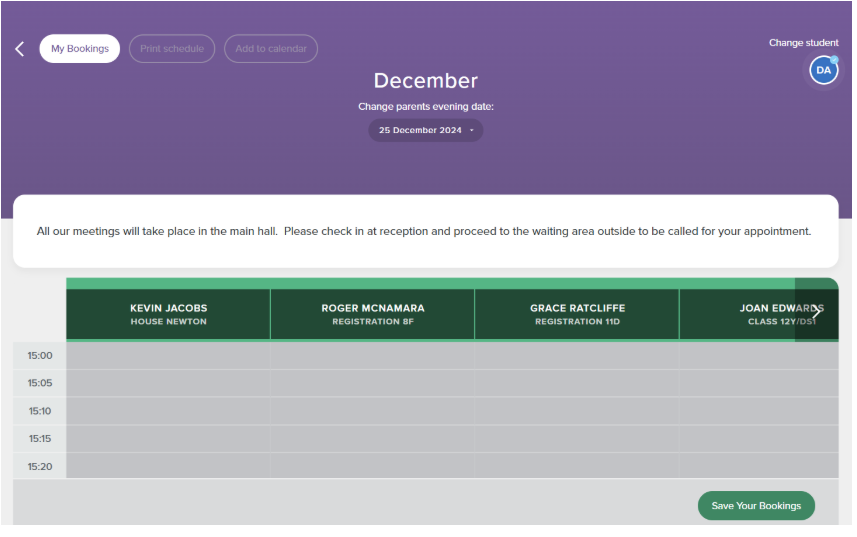Select the Grace Ratcliffe column header
The height and width of the screenshot is (537, 857).
click(576, 314)
